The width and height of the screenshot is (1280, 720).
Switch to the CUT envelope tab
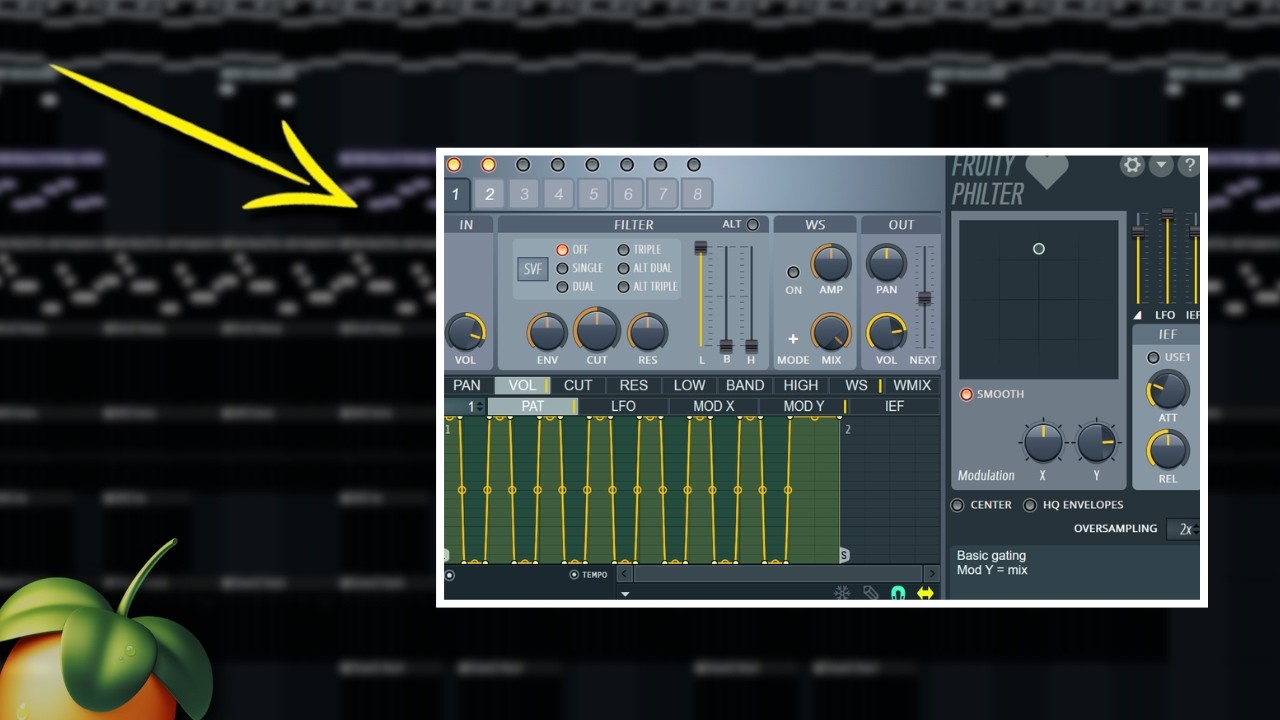pos(578,385)
